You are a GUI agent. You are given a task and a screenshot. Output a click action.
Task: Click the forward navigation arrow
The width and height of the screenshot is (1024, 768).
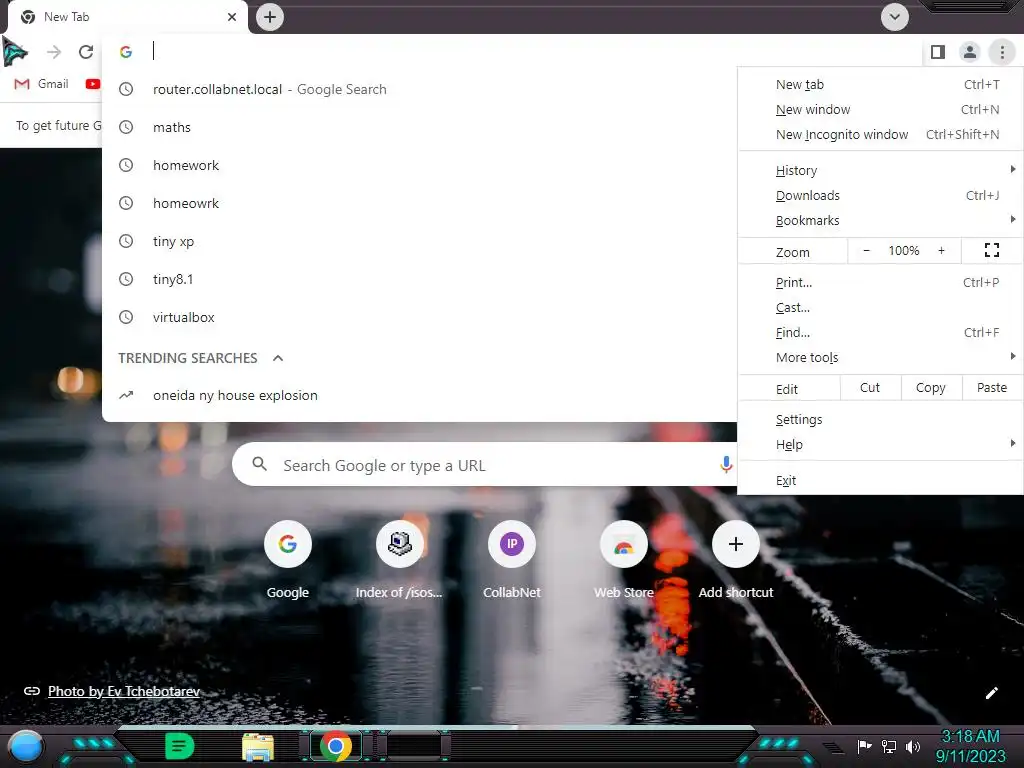tap(54, 52)
